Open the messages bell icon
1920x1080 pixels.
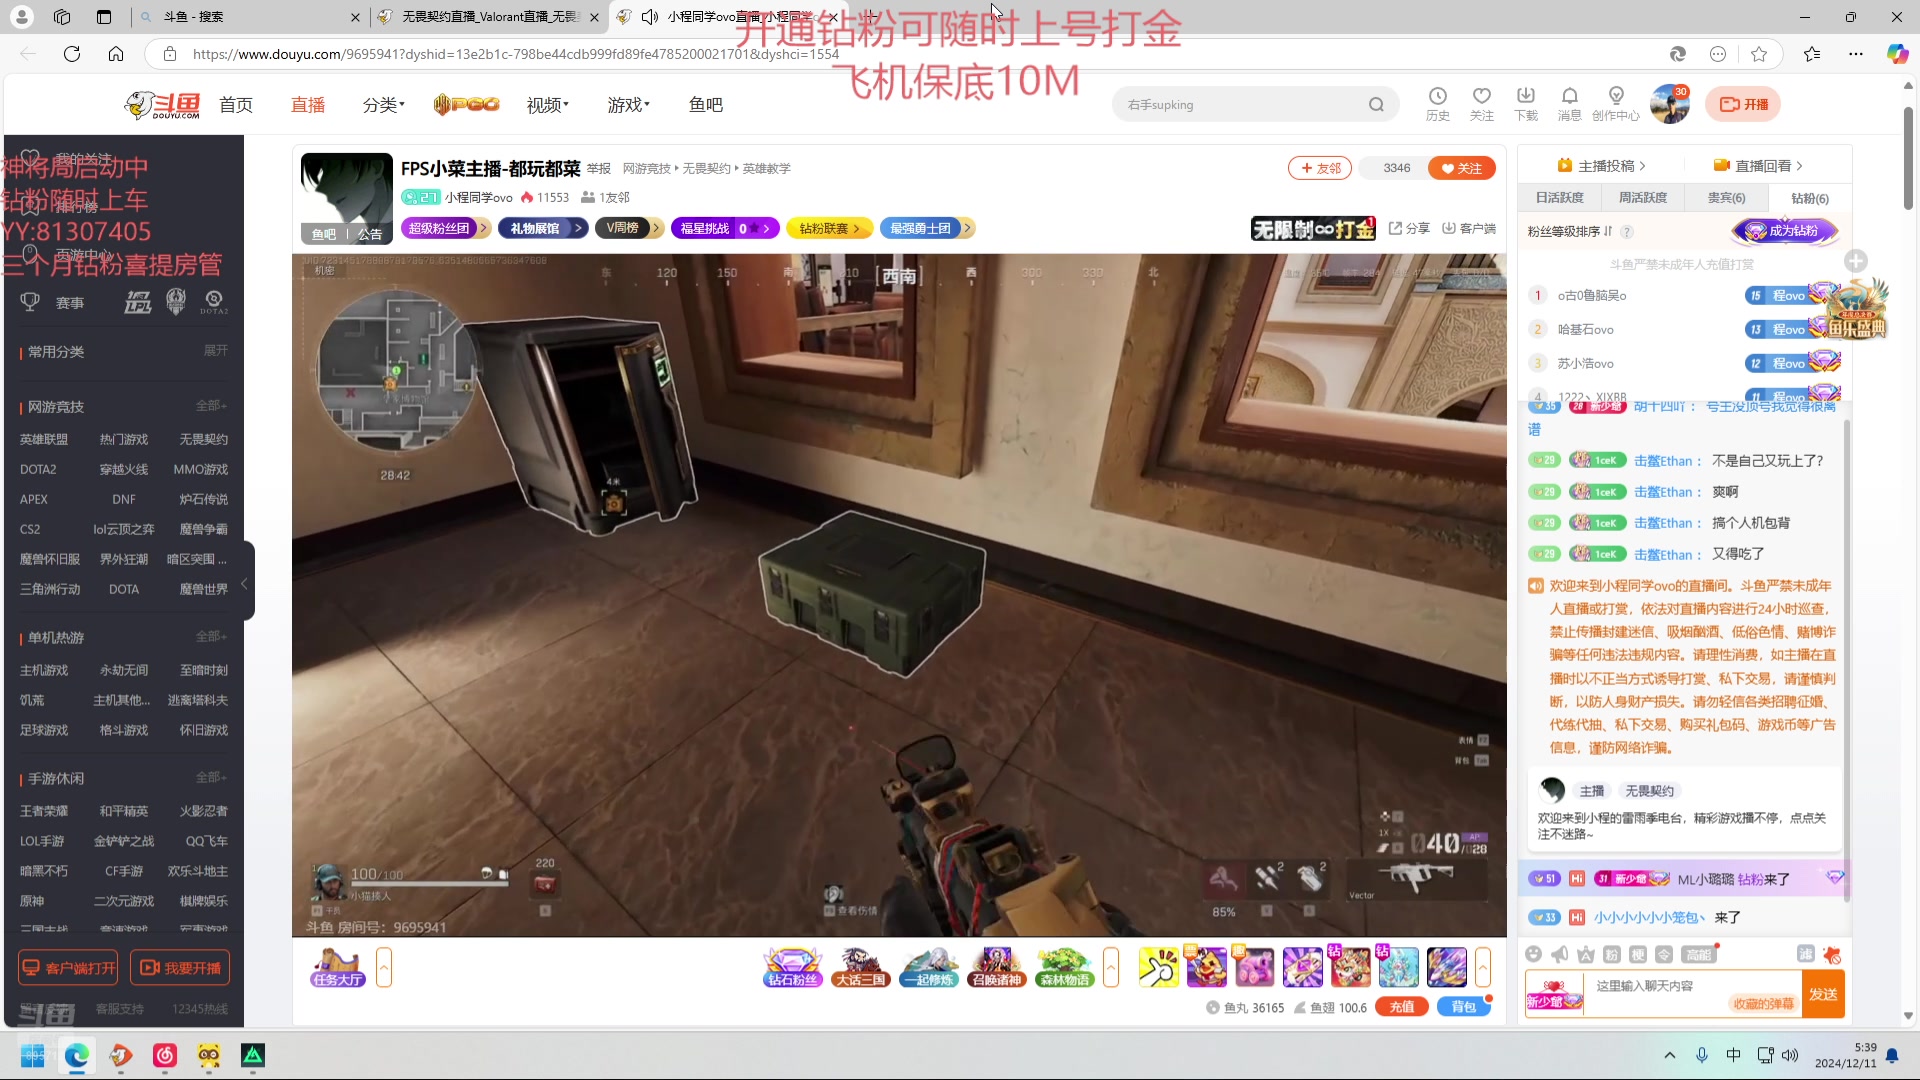tap(1569, 104)
